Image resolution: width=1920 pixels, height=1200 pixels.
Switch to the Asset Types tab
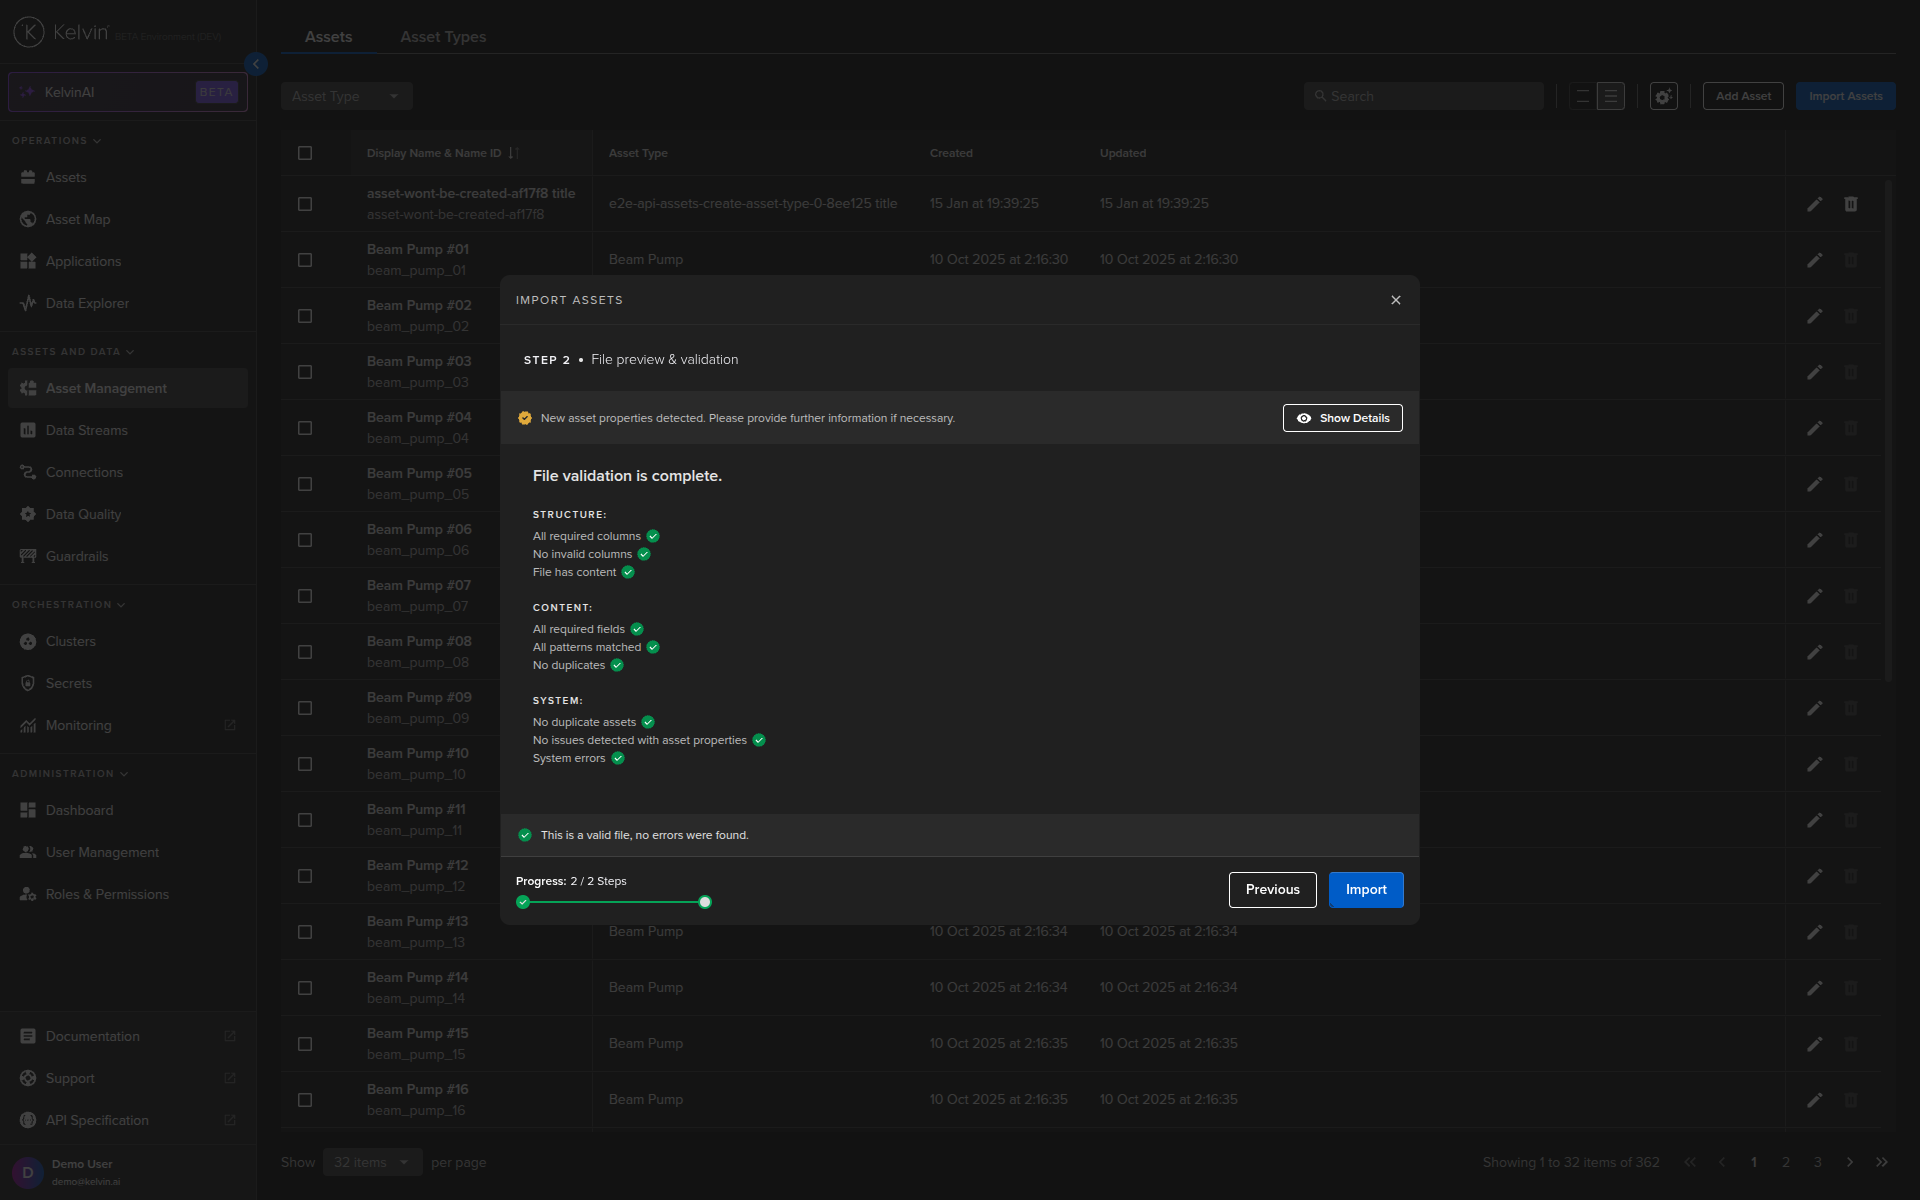tap(443, 36)
